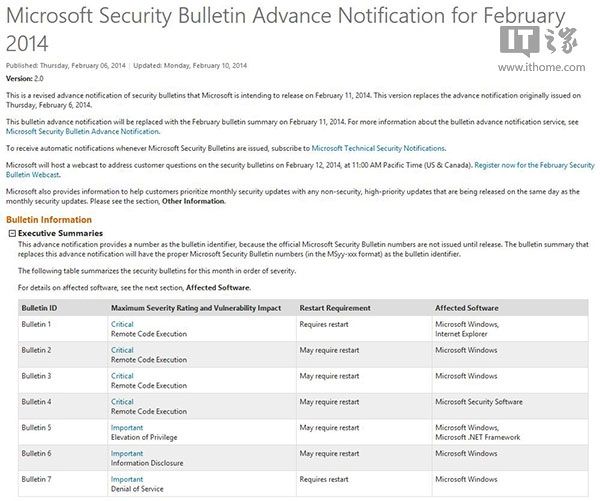This screenshot has height=501, width=600.
Task: Click the Bulletin Information heading
Action: [x=48, y=218]
